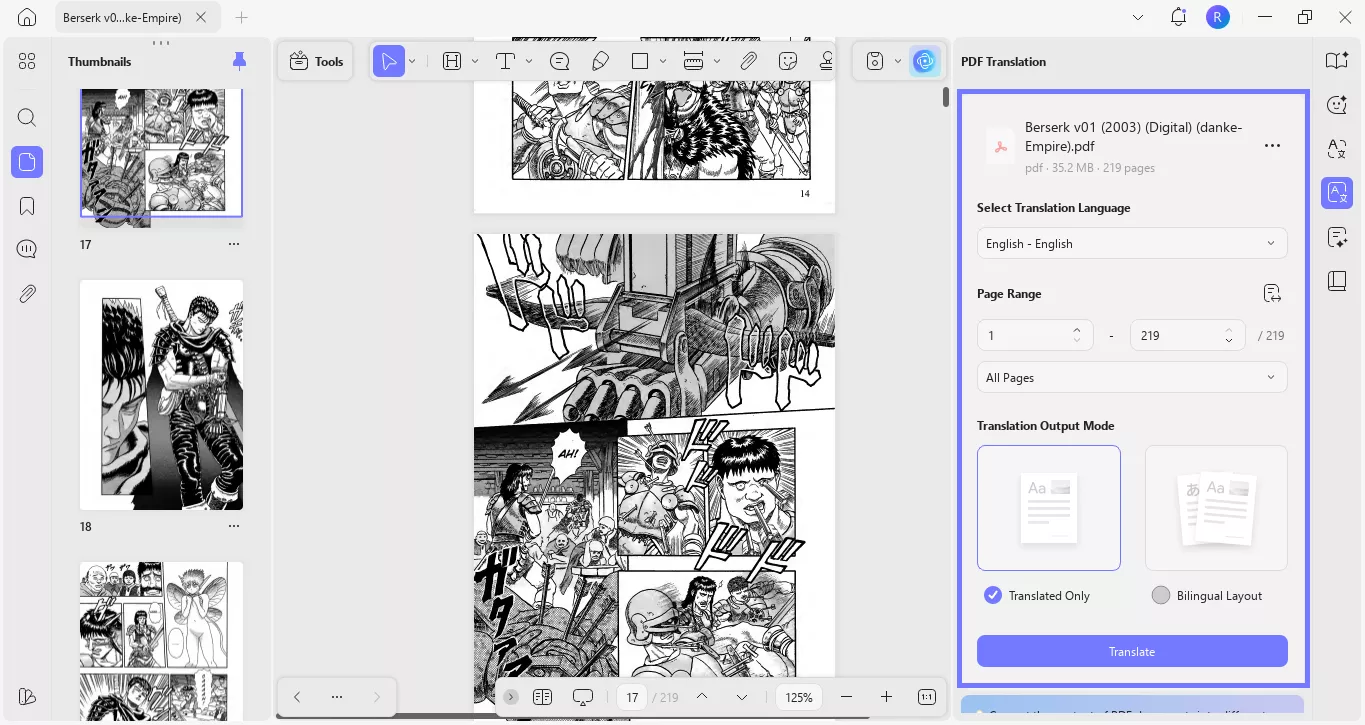The width and height of the screenshot is (1365, 725).
Task: Expand the Text tool options arrow
Action: click(529, 61)
